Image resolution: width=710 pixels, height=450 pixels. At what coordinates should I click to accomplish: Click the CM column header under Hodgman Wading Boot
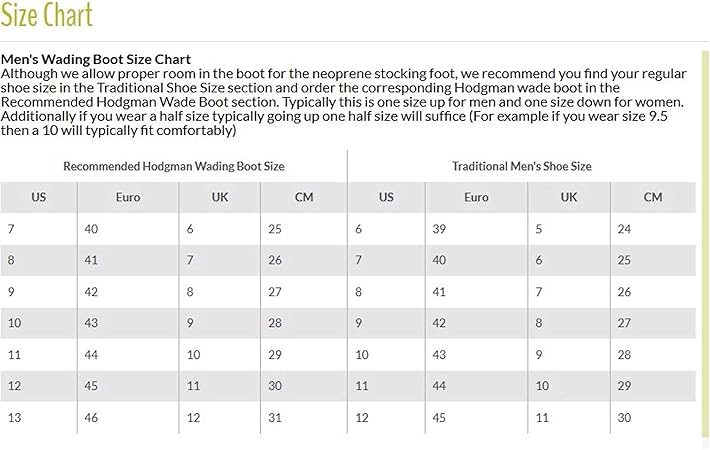(304, 197)
